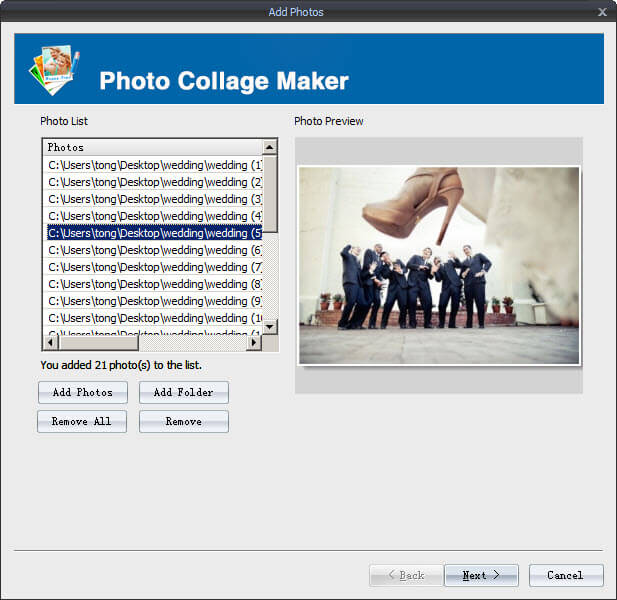Select the wedding (1) photo row
The width and height of the screenshot is (617, 600).
pos(153,165)
